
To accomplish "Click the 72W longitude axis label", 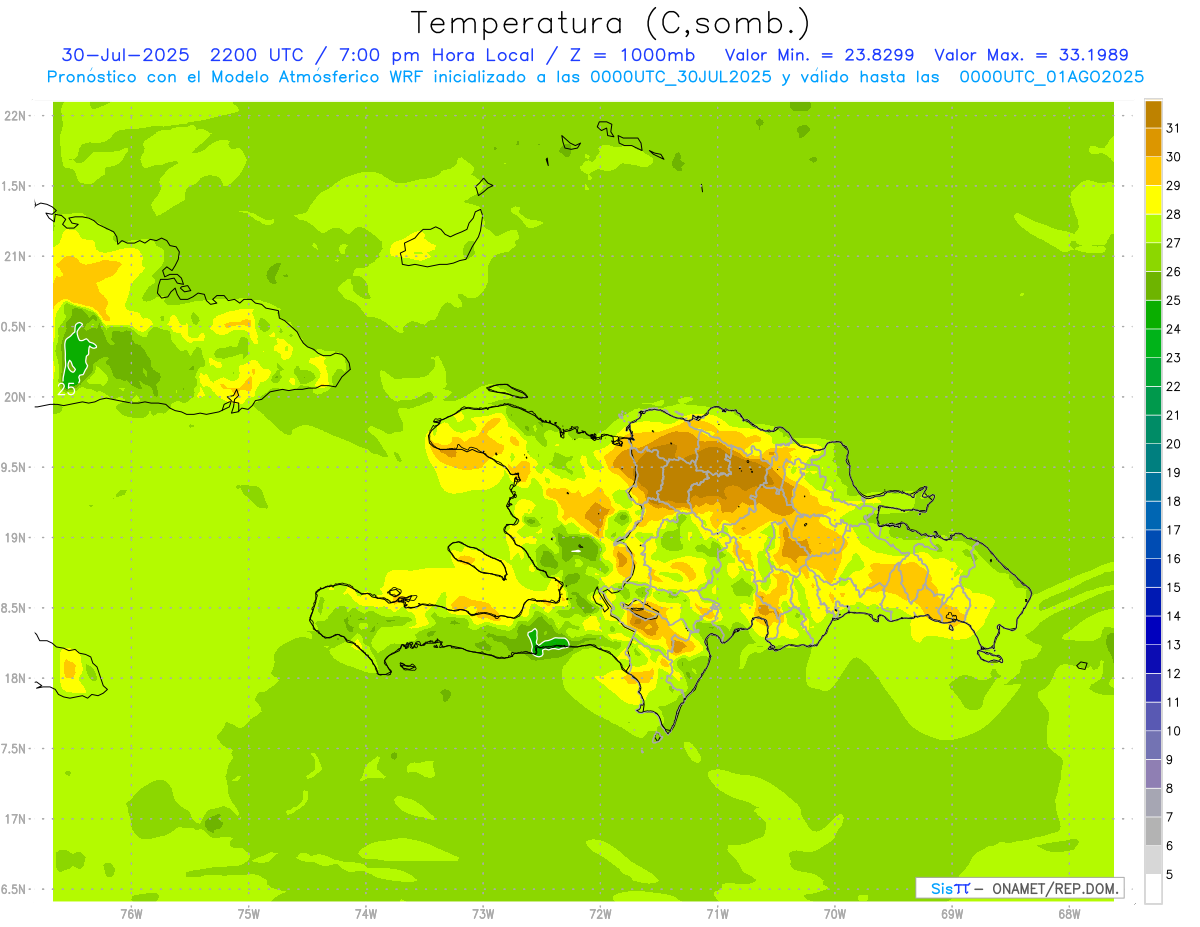I will click(600, 914).
